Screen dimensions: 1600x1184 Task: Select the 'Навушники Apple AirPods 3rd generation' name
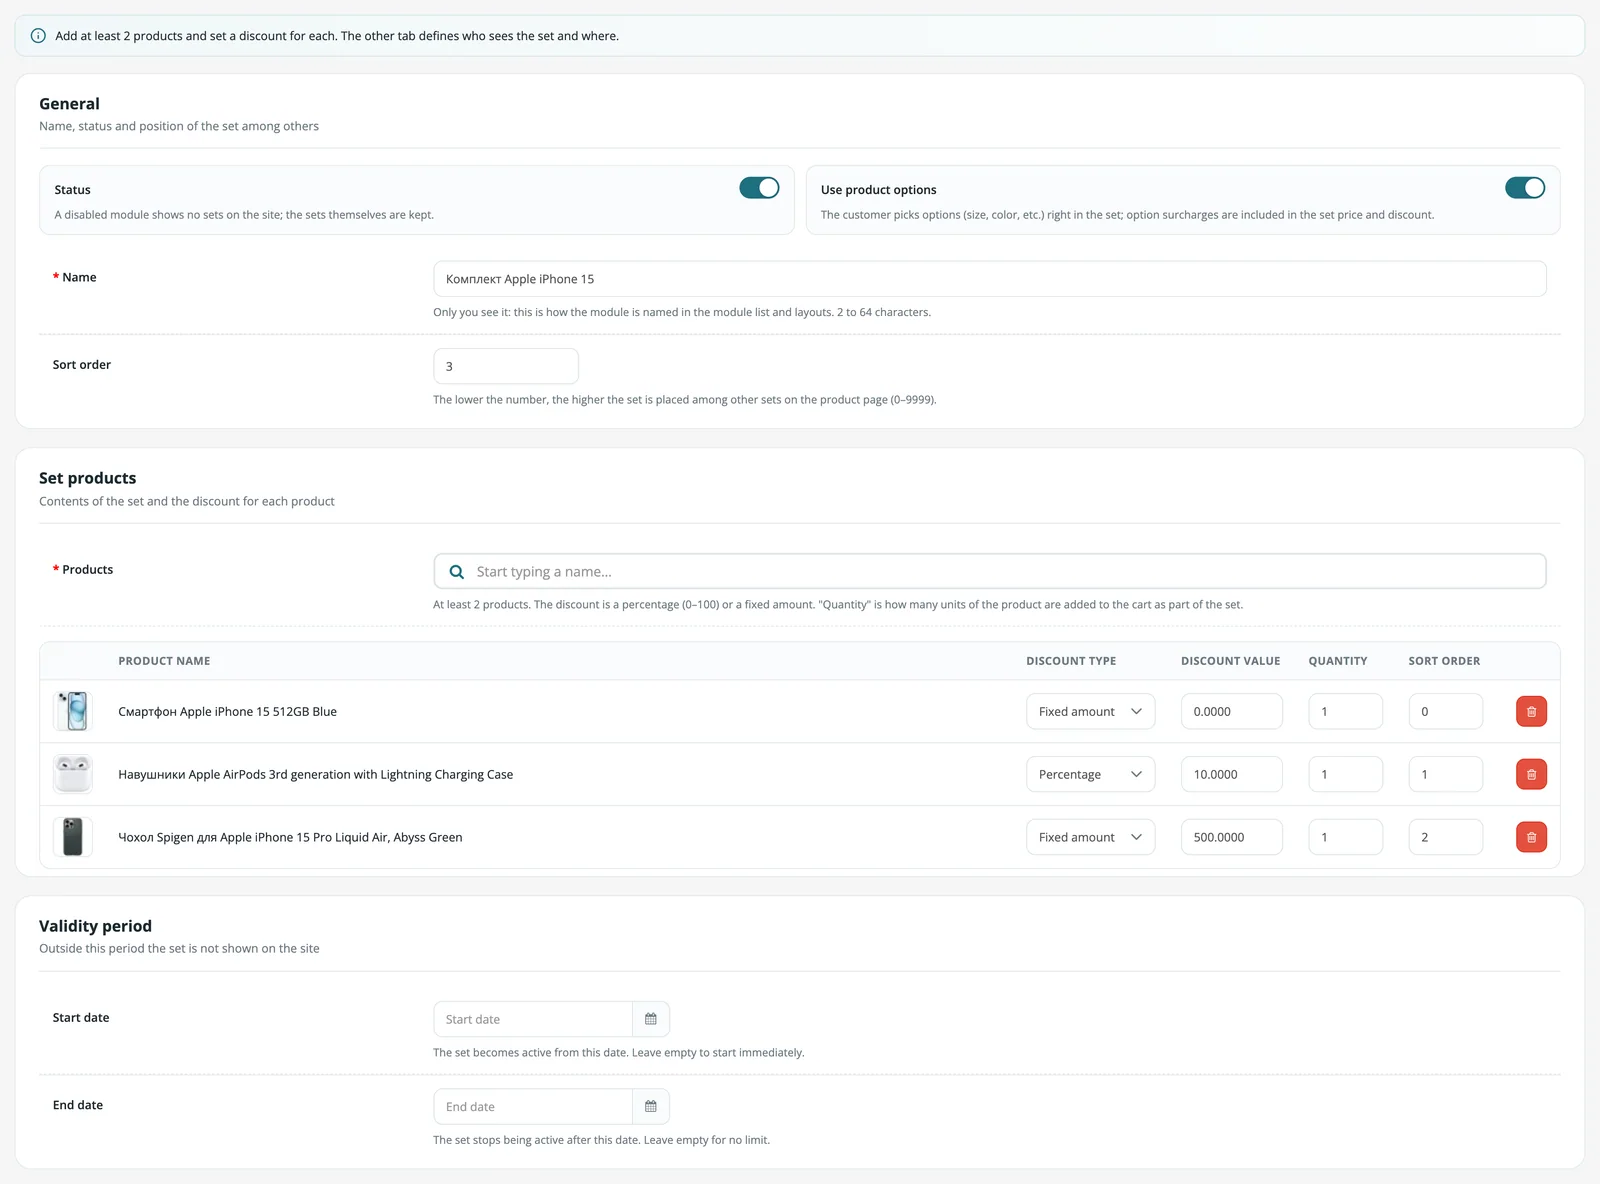click(316, 775)
